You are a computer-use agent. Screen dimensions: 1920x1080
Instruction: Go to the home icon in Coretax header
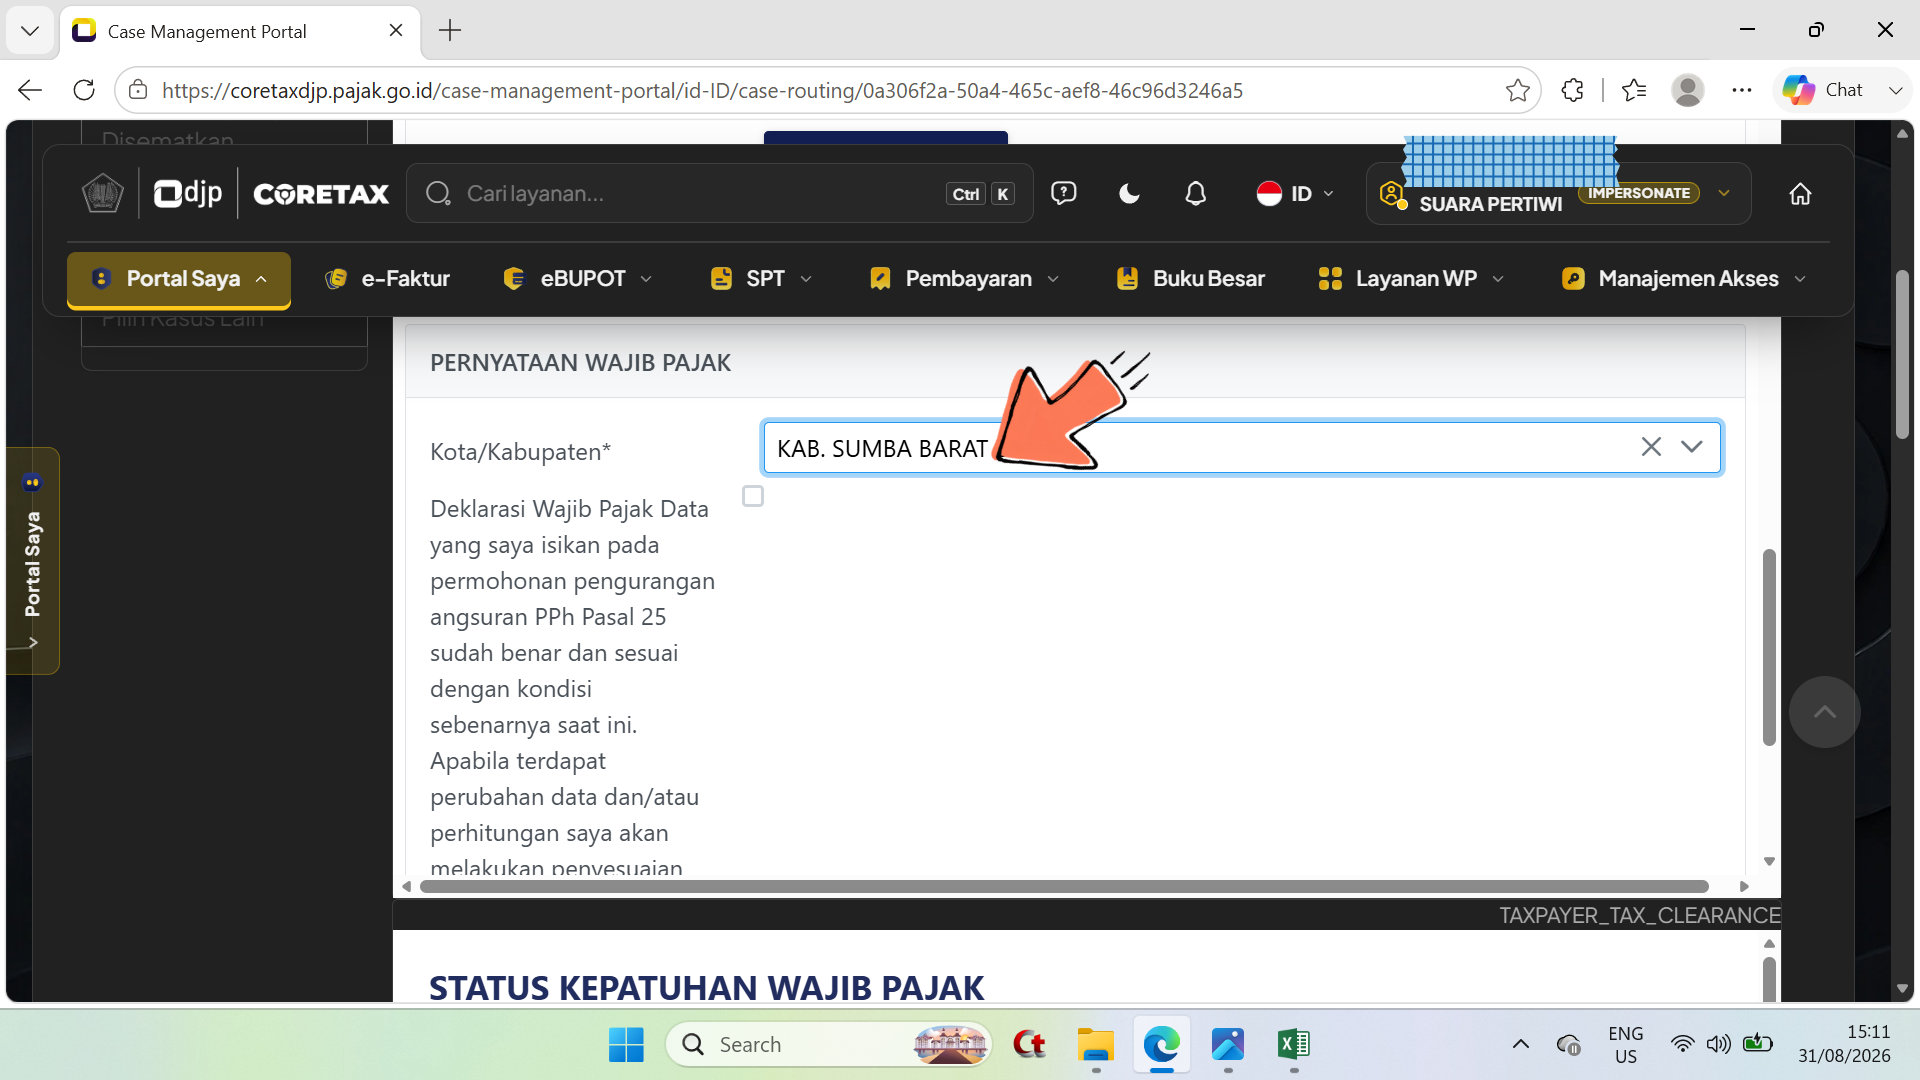pos(1800,194)
